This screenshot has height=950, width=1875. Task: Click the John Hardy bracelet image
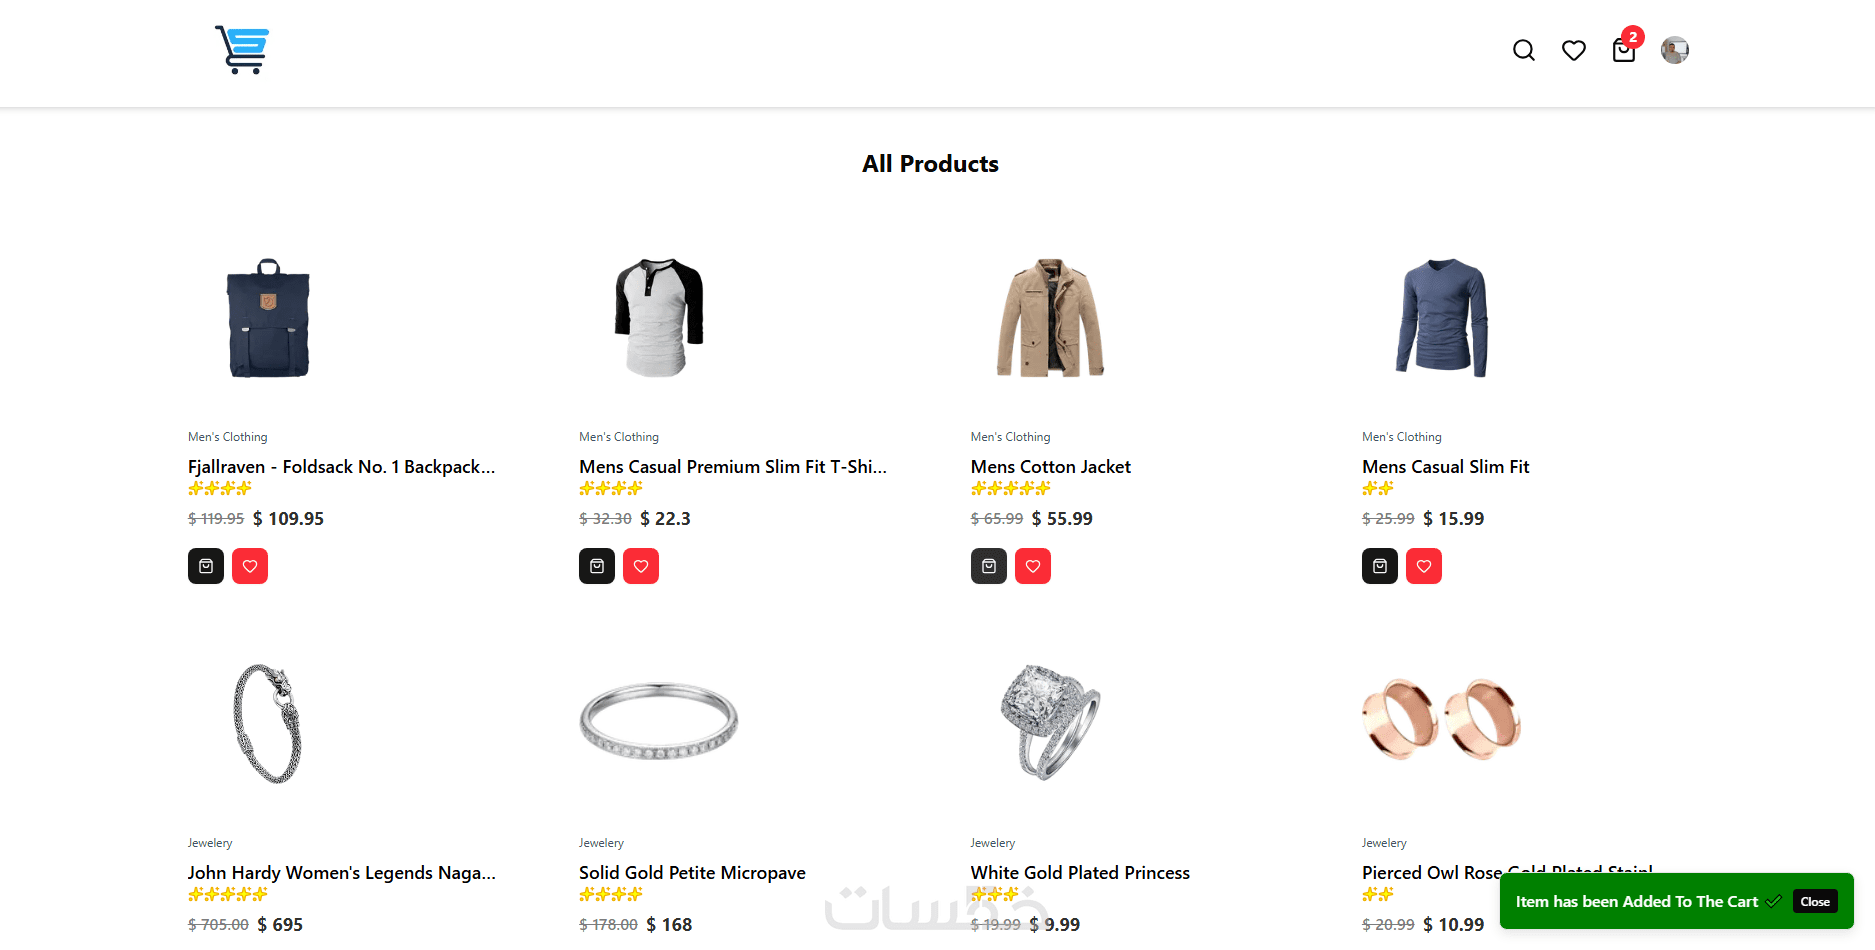[268, 723]
